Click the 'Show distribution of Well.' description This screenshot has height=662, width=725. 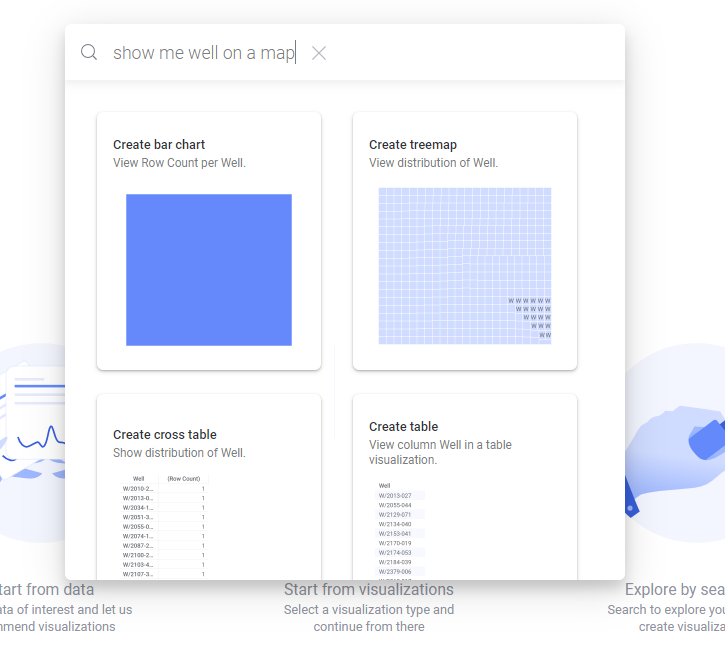pos(179,453)
